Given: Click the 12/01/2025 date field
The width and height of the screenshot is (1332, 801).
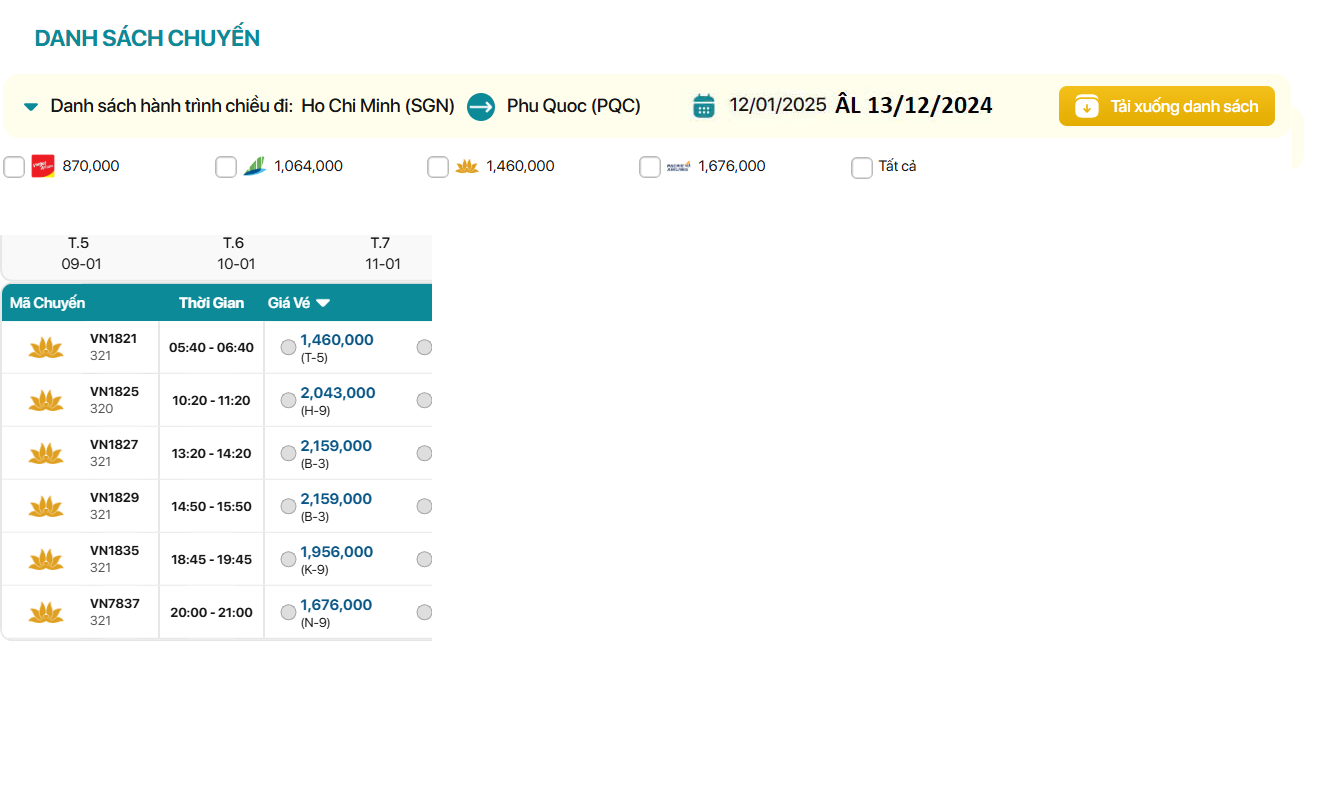Looking at the screenshot, I should pyautogui.click(x=777, y=105).
